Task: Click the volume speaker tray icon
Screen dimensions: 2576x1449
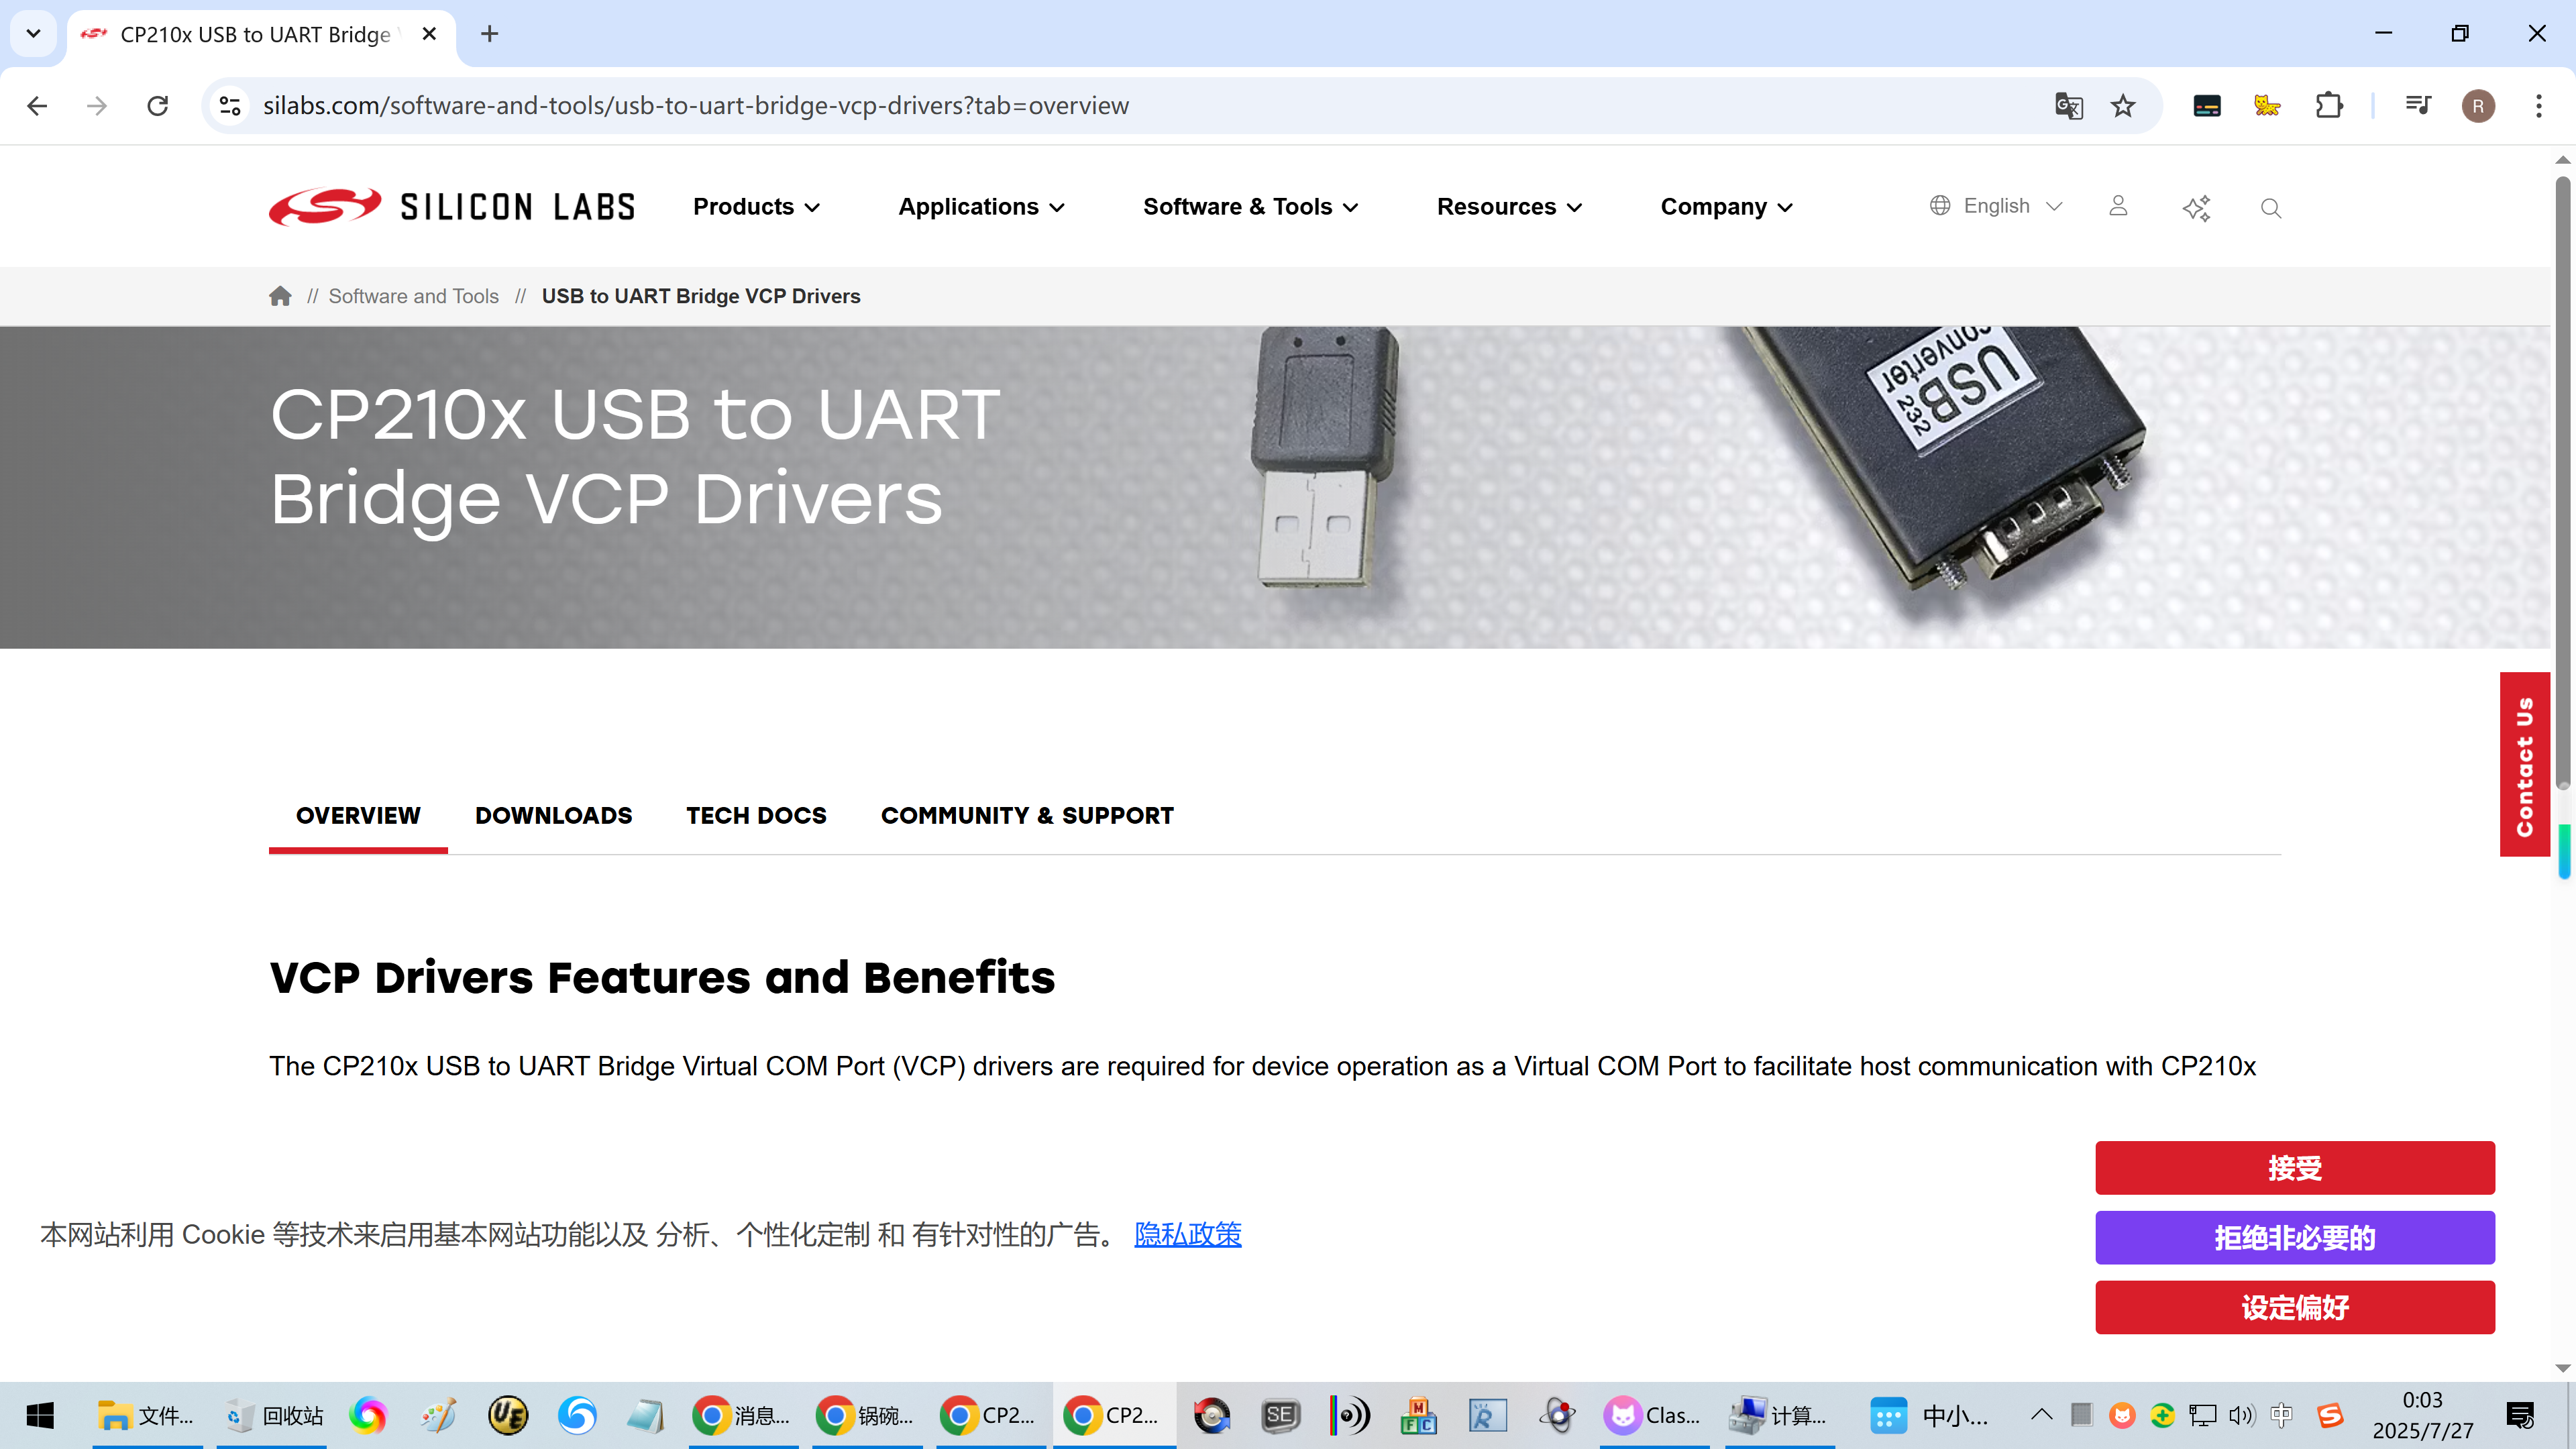Action: 2241,1415
